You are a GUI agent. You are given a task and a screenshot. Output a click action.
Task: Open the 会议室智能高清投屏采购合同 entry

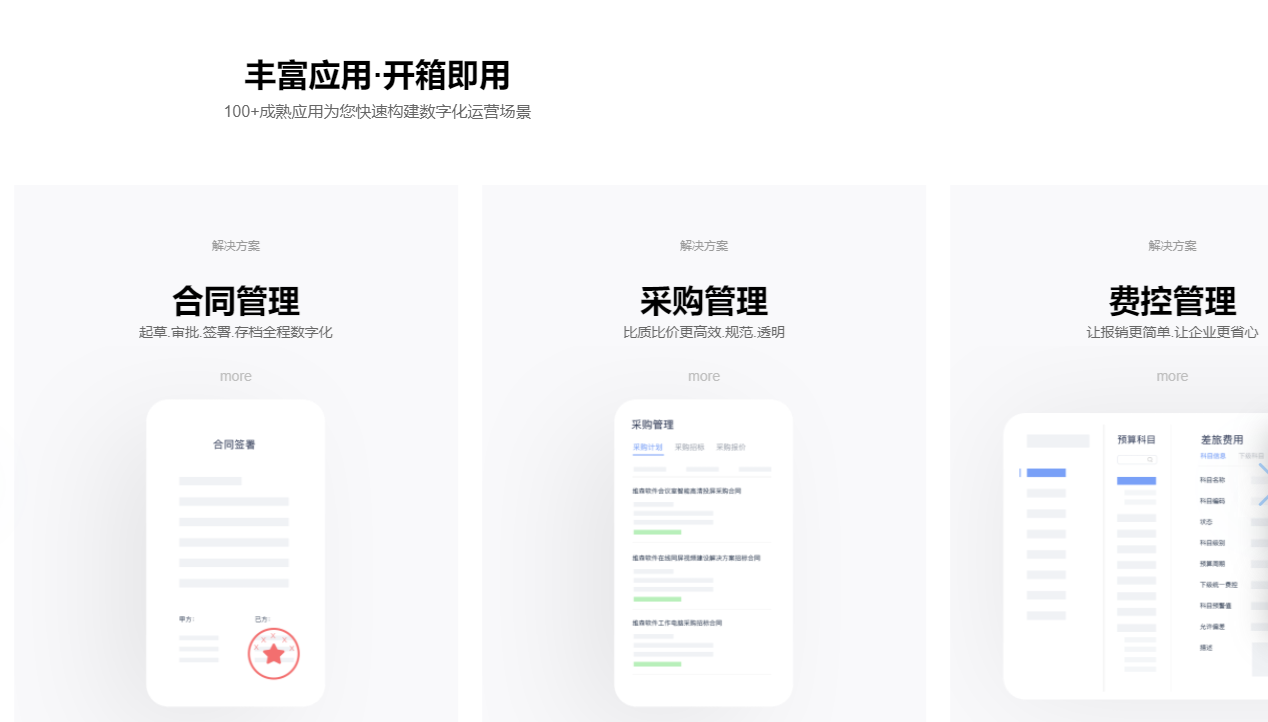click(x=686, y=491)
